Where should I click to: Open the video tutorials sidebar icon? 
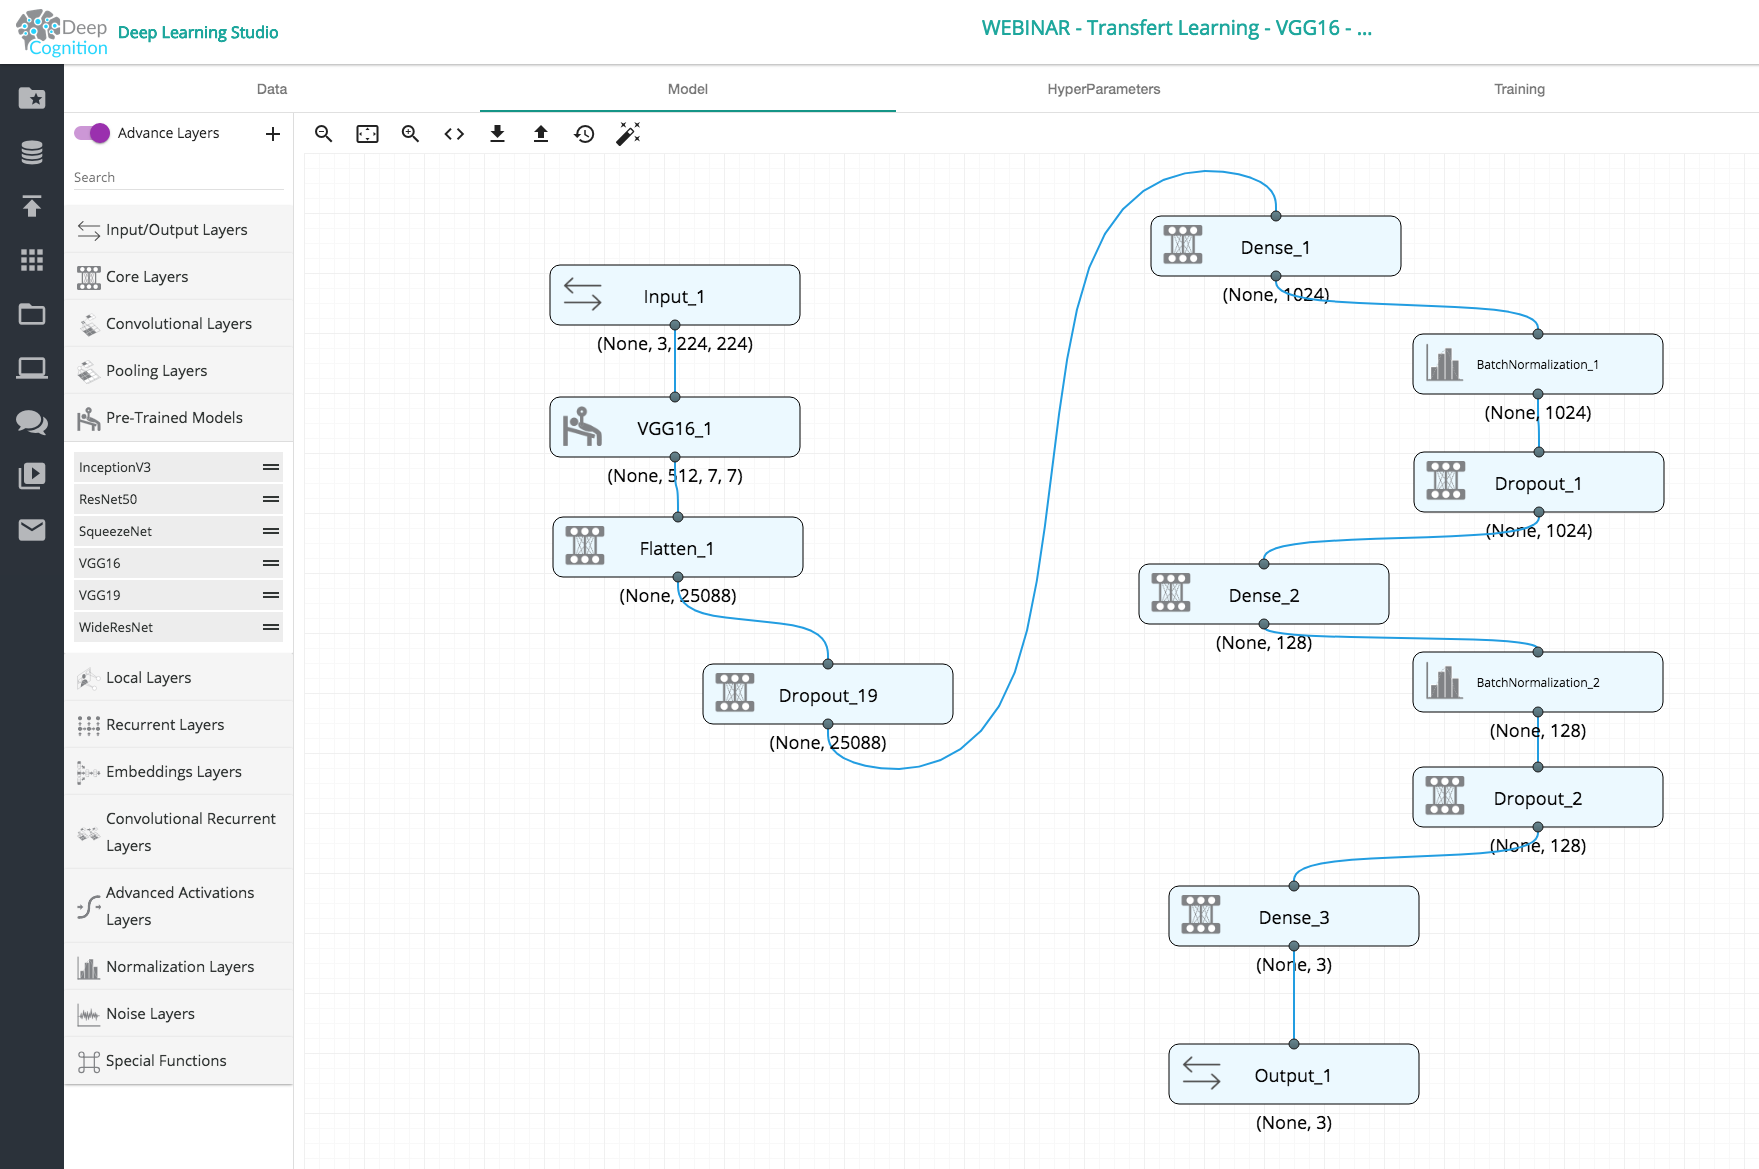[32, 476]
